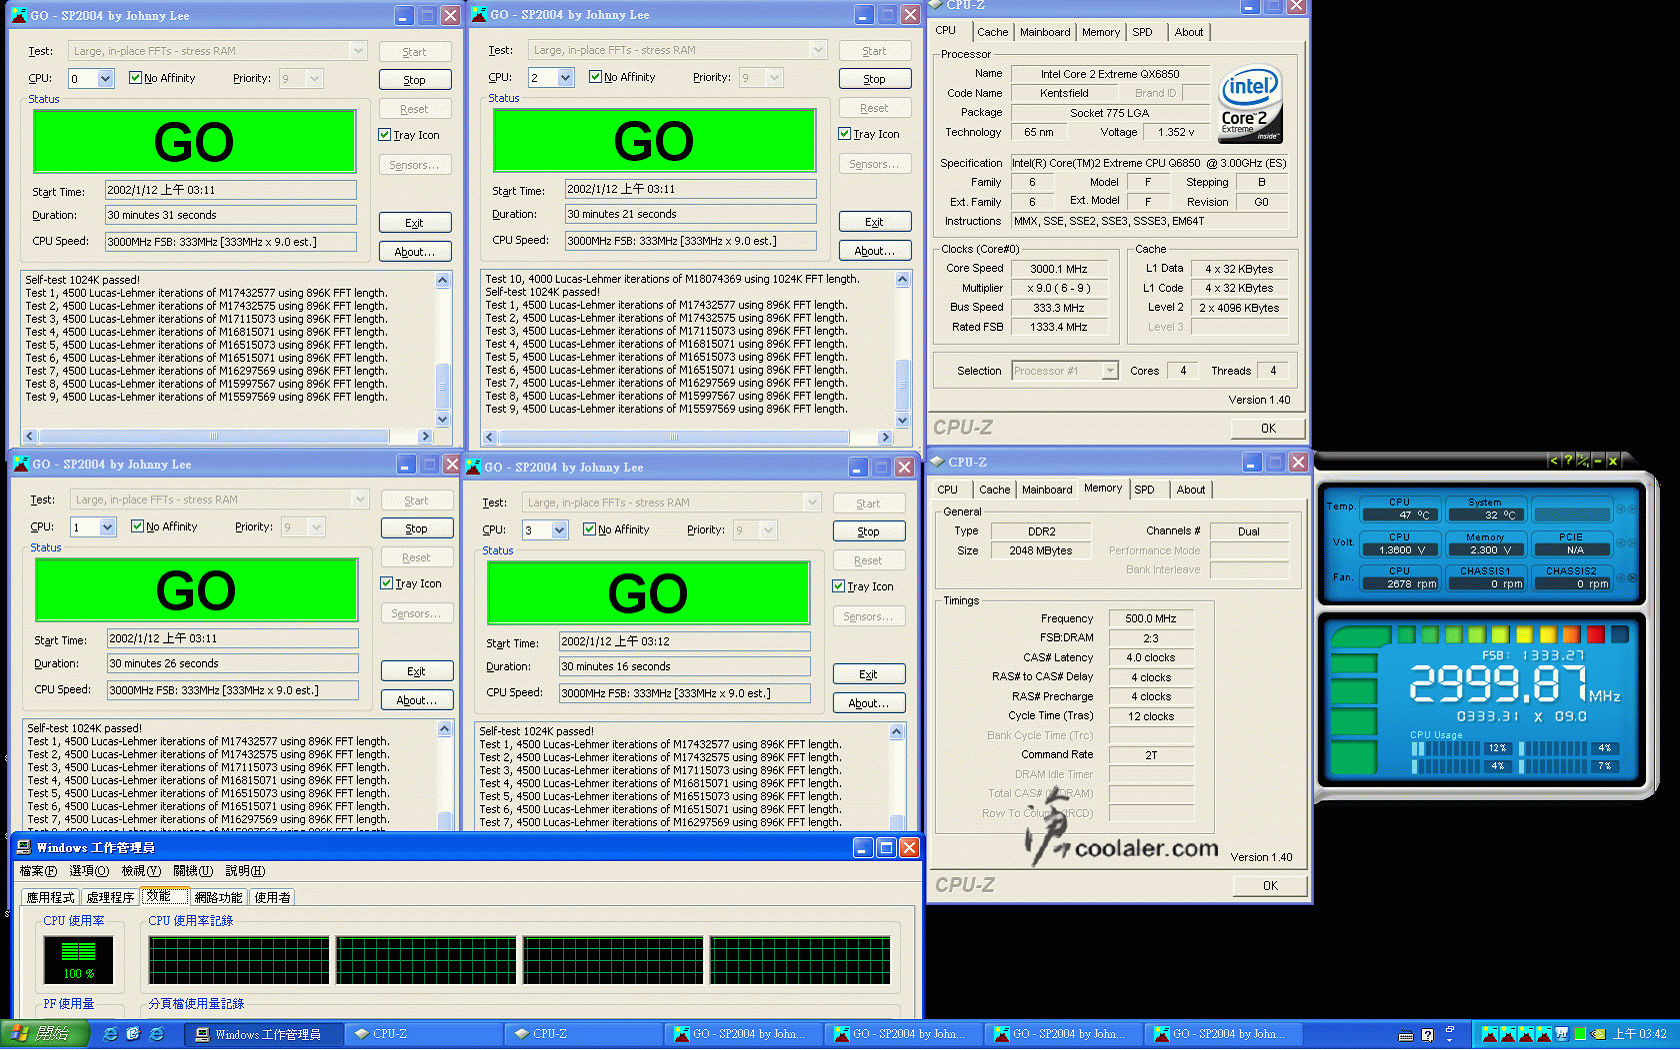Click the Duration field in CPU 0 window
This screenshot has height=1050, width=1680.
(231, 215)
